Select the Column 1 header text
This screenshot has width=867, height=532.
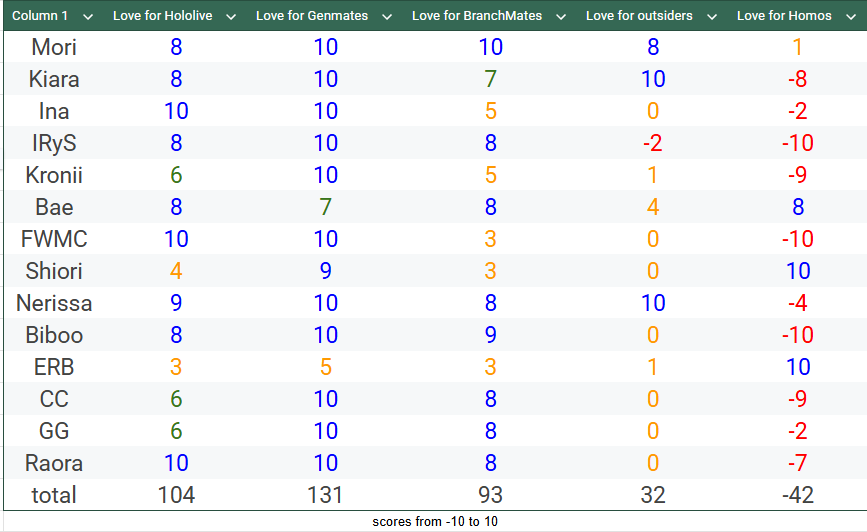[40, 15]
